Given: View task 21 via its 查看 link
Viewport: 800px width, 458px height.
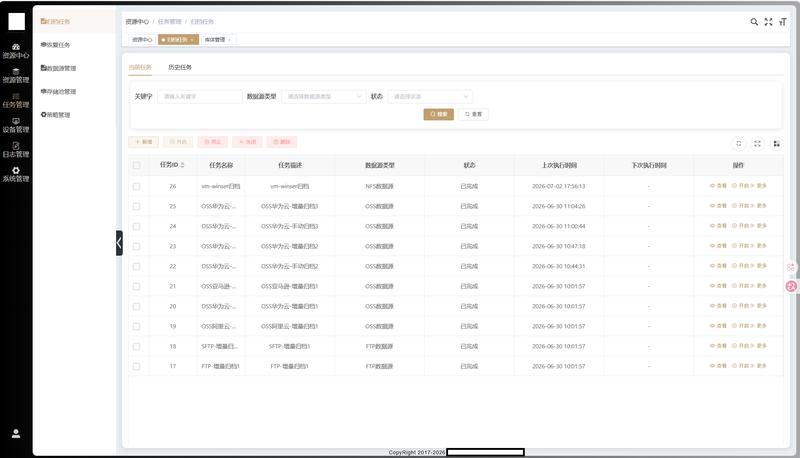Looking at the screenshot, I should 718,286.
